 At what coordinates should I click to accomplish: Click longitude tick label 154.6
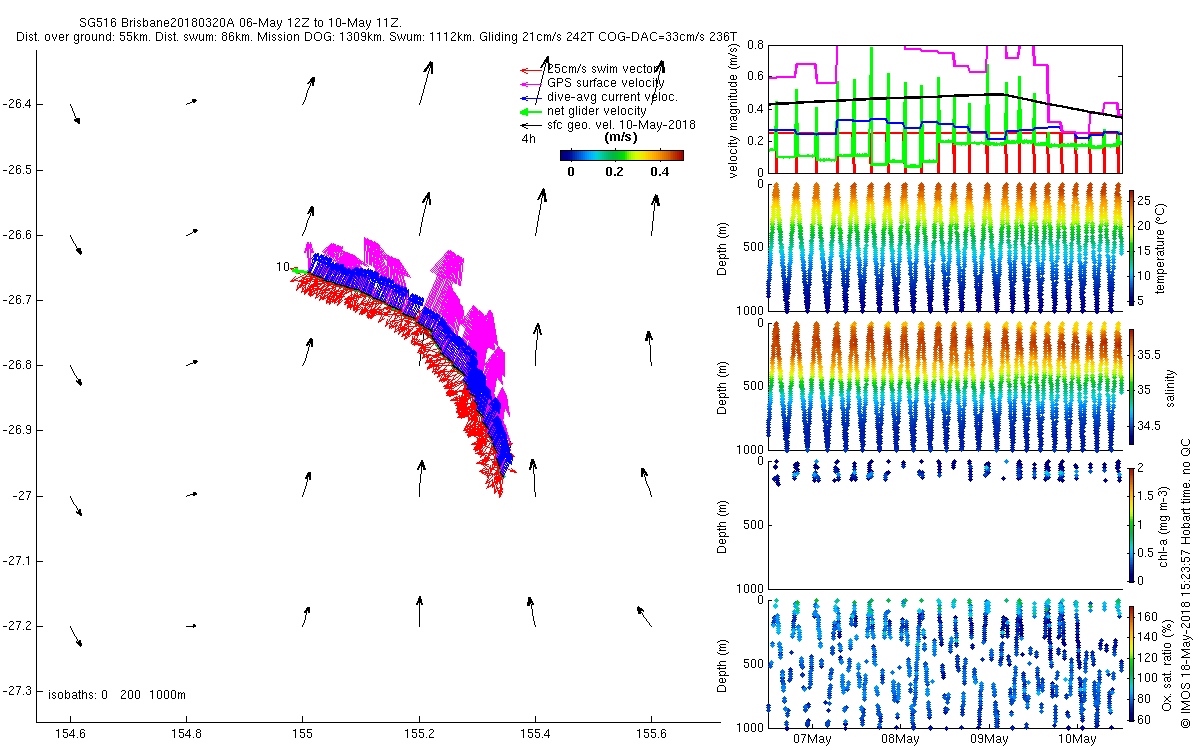[70, 734]
